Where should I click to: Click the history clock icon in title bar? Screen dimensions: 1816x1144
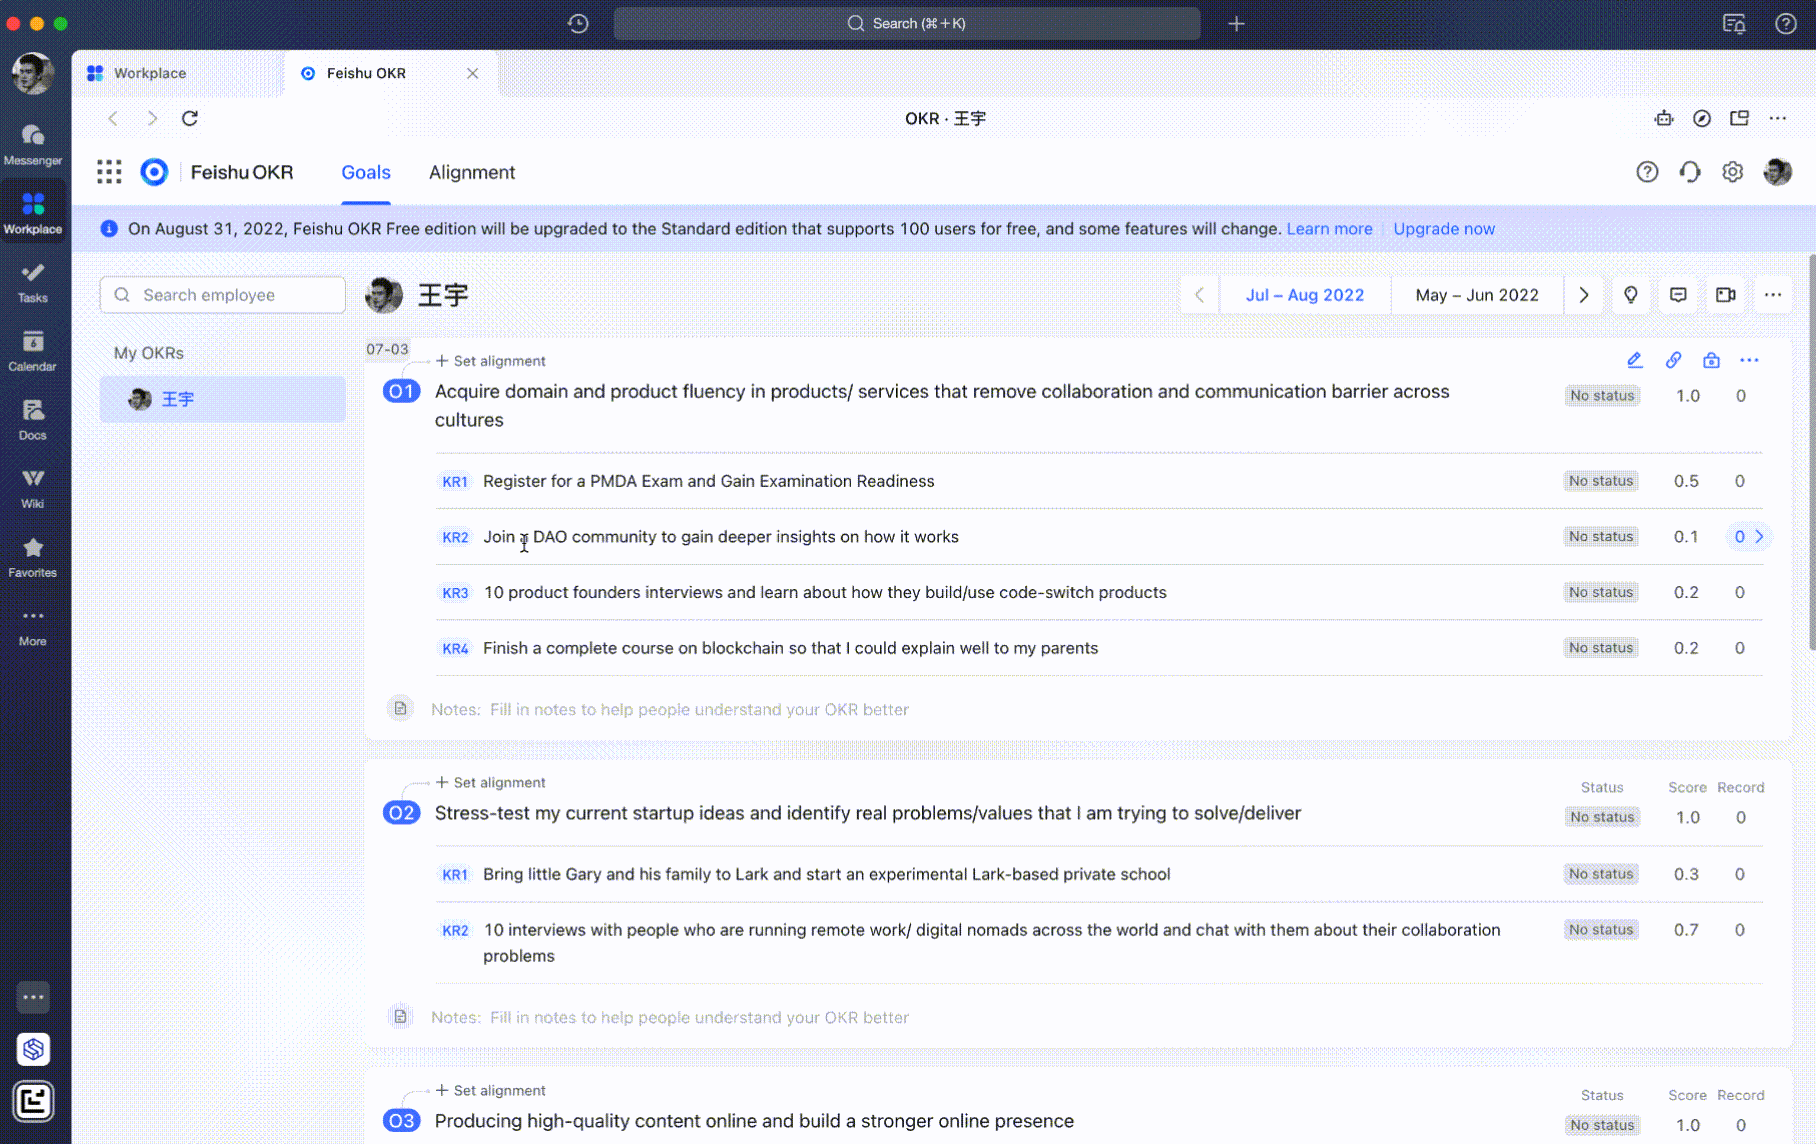point(578,23)
